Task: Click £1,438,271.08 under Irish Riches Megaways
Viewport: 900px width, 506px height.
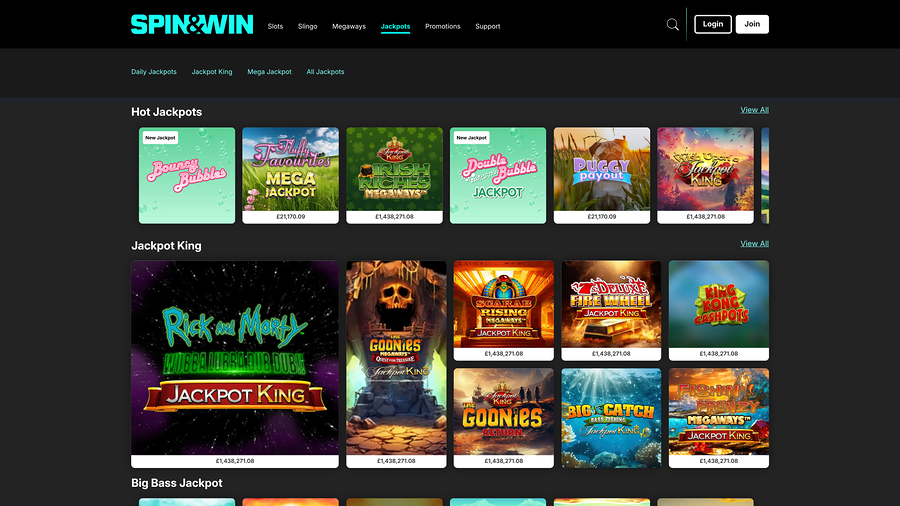Action: coord(394,217)
